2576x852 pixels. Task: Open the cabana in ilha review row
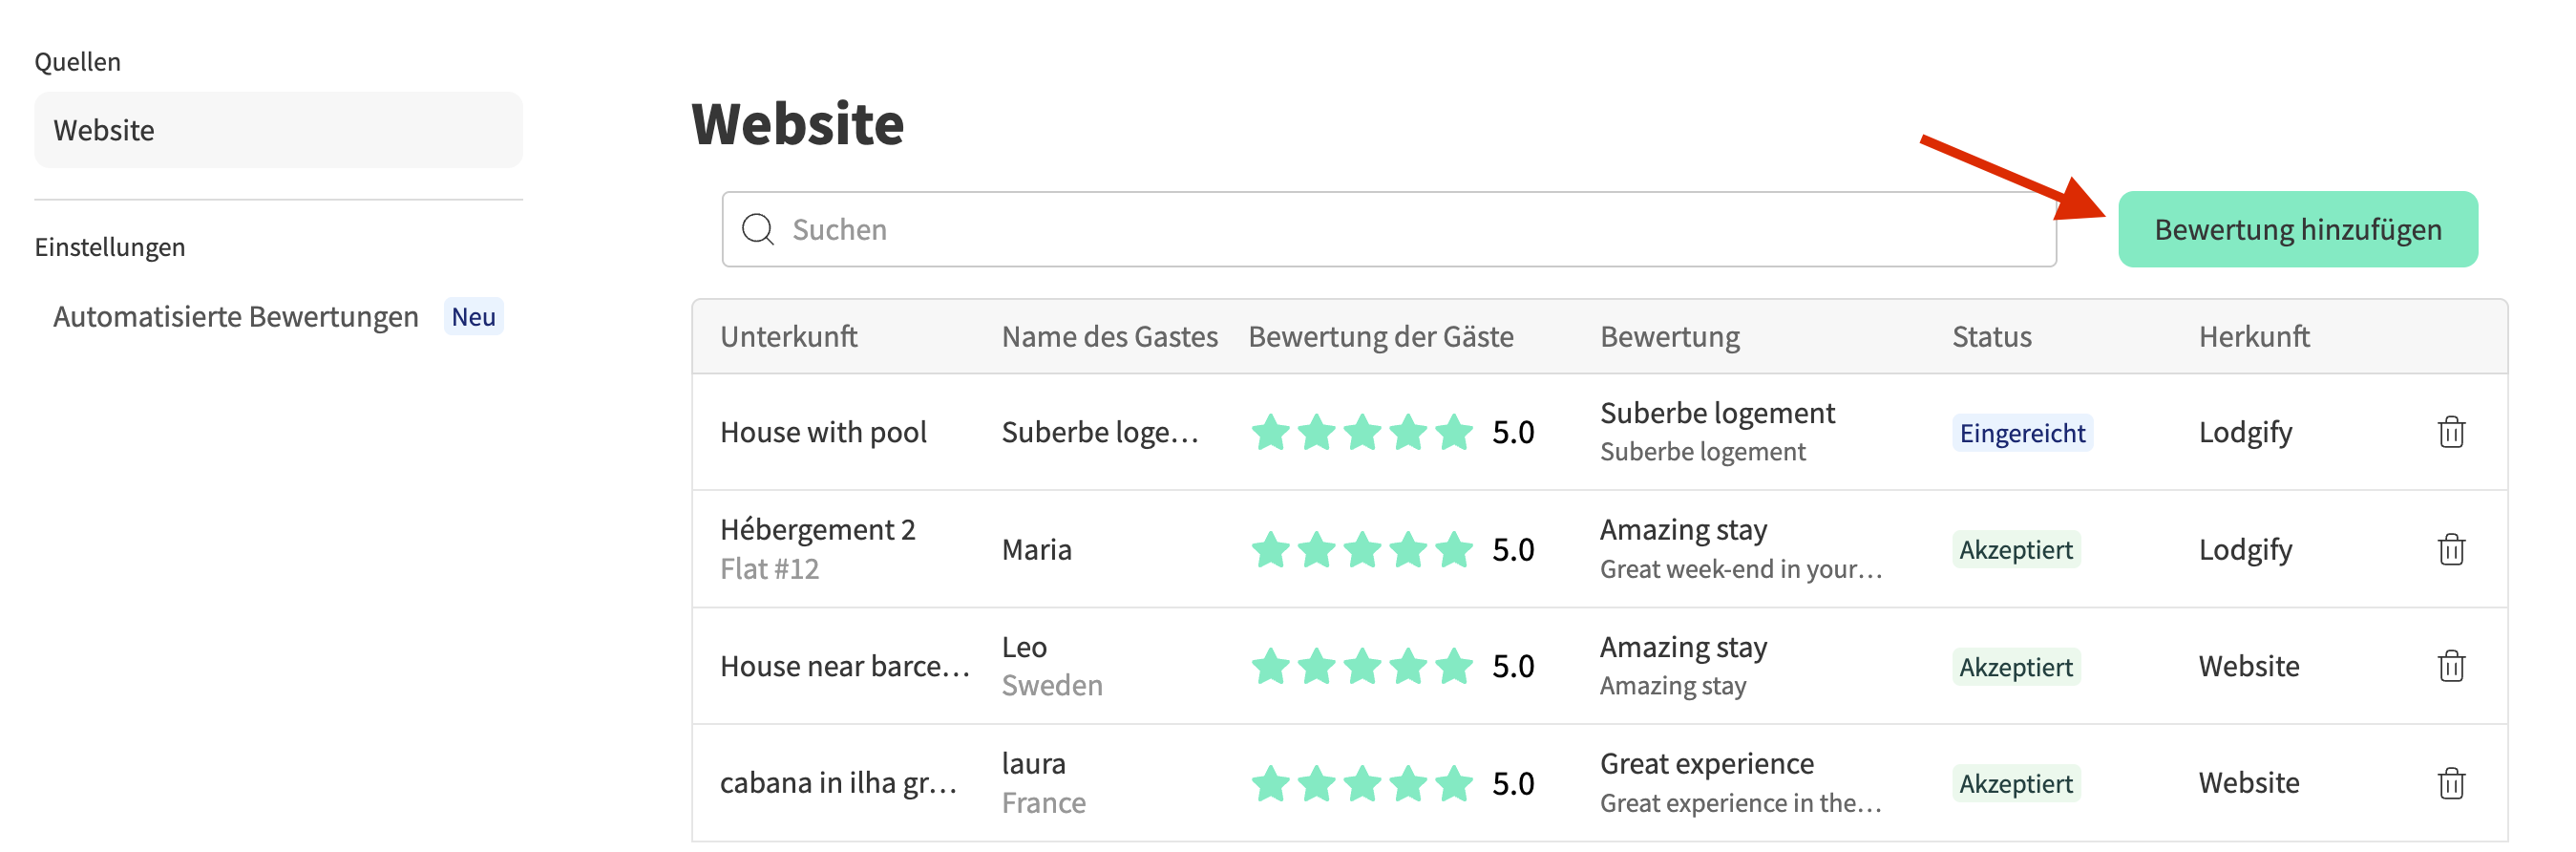point(838,783)
